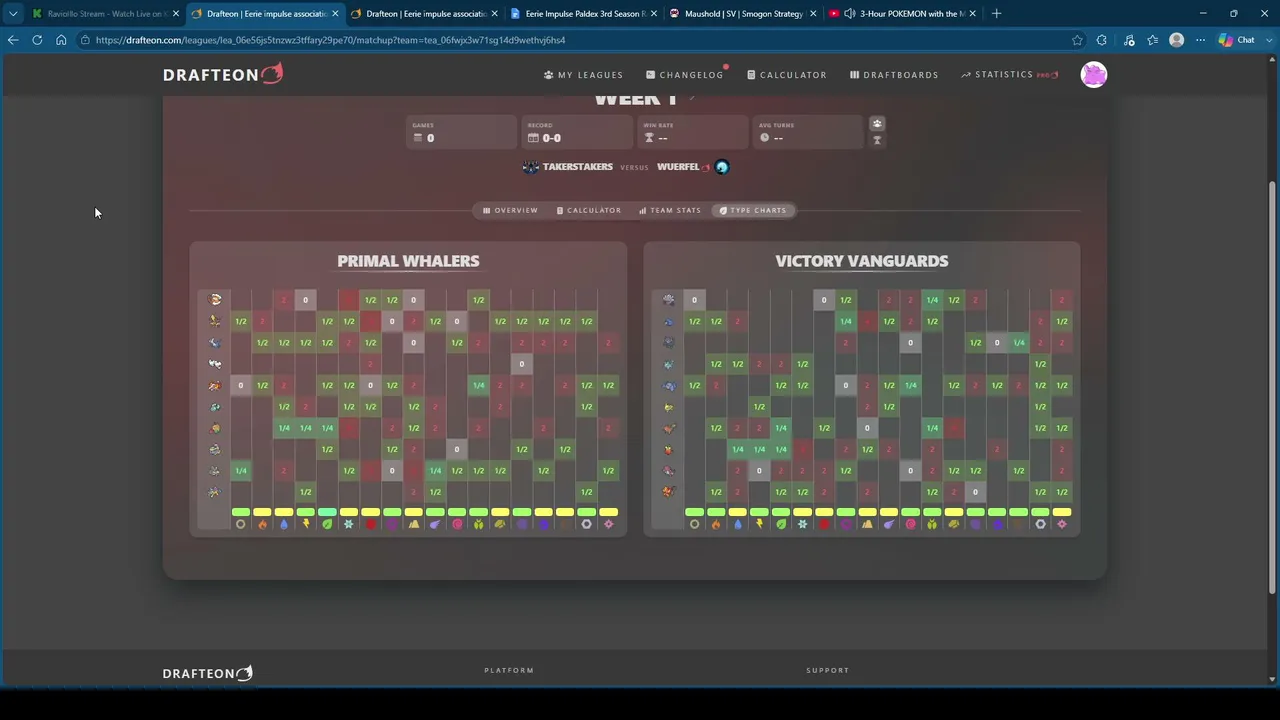Image resolution: width=1280 pixels, height=720 pixels.
Task: Click the Normal type icon under Primal Whalers
Action: tap(240, 524)
